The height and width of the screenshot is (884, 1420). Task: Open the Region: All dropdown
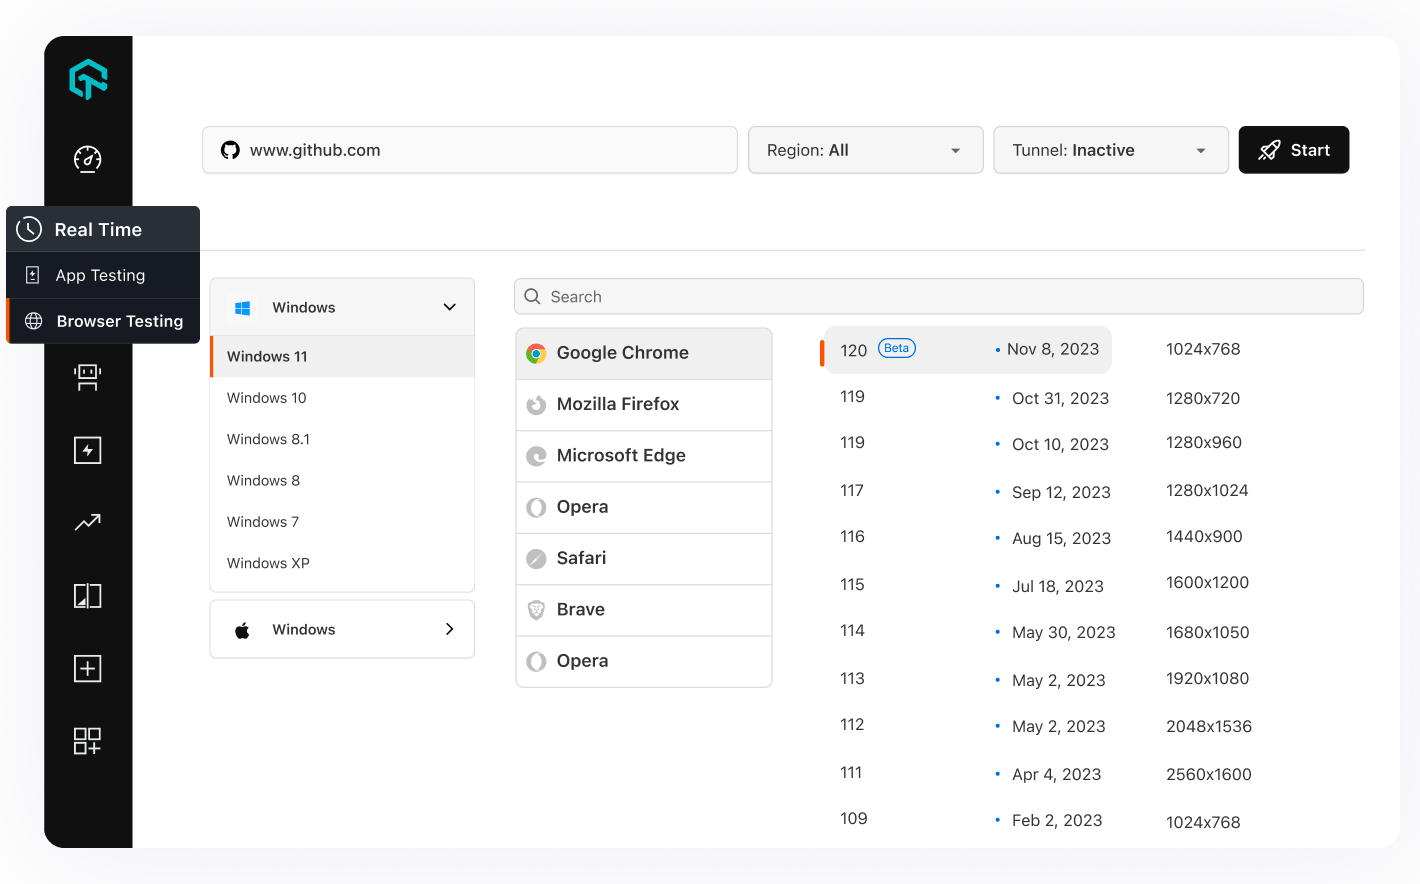tap(865, 150)
